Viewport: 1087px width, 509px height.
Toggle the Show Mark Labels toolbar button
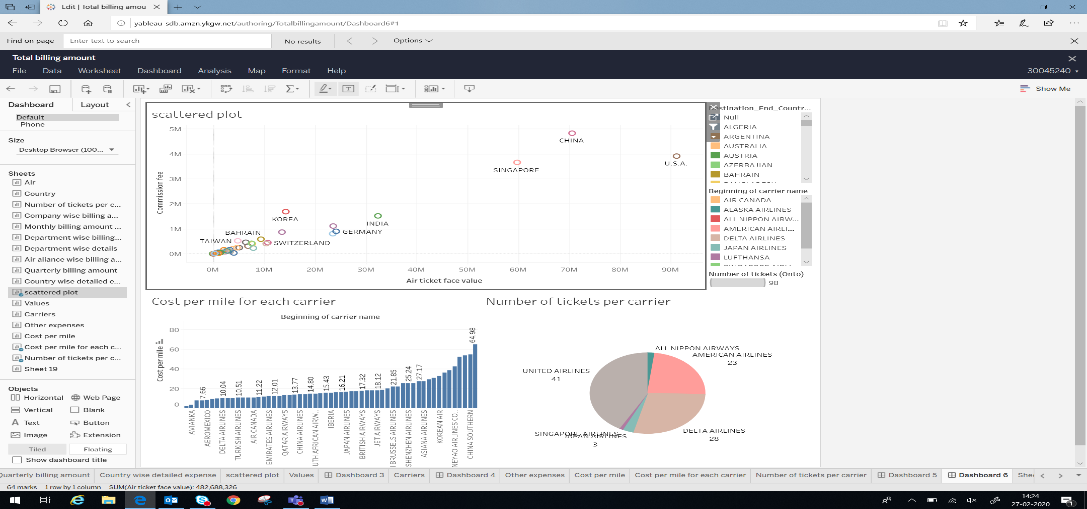click(x=349, y=89)
